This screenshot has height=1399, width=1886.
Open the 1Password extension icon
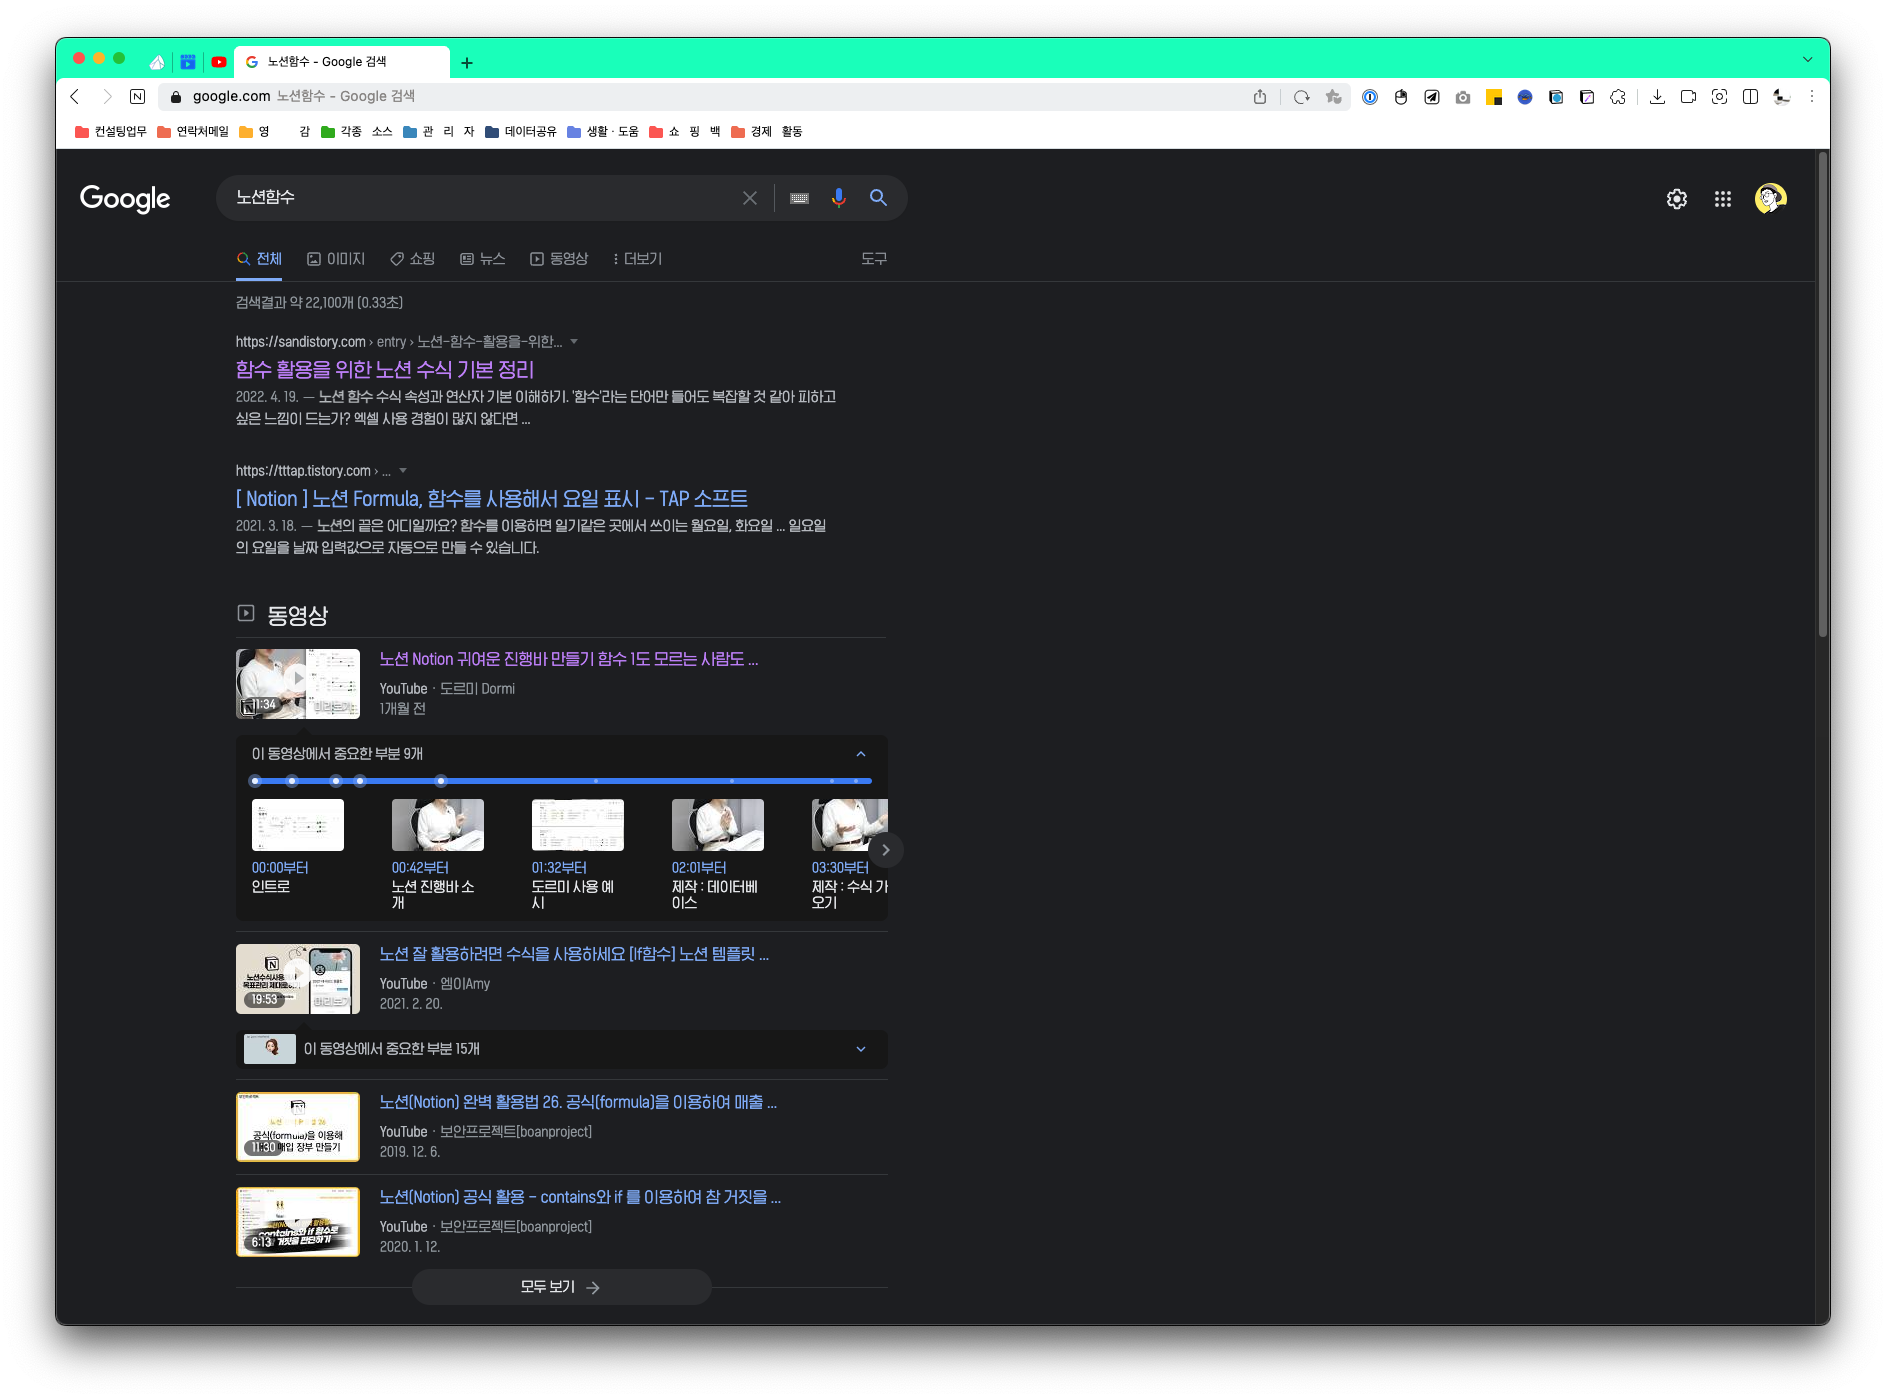tap(1370, 97)
